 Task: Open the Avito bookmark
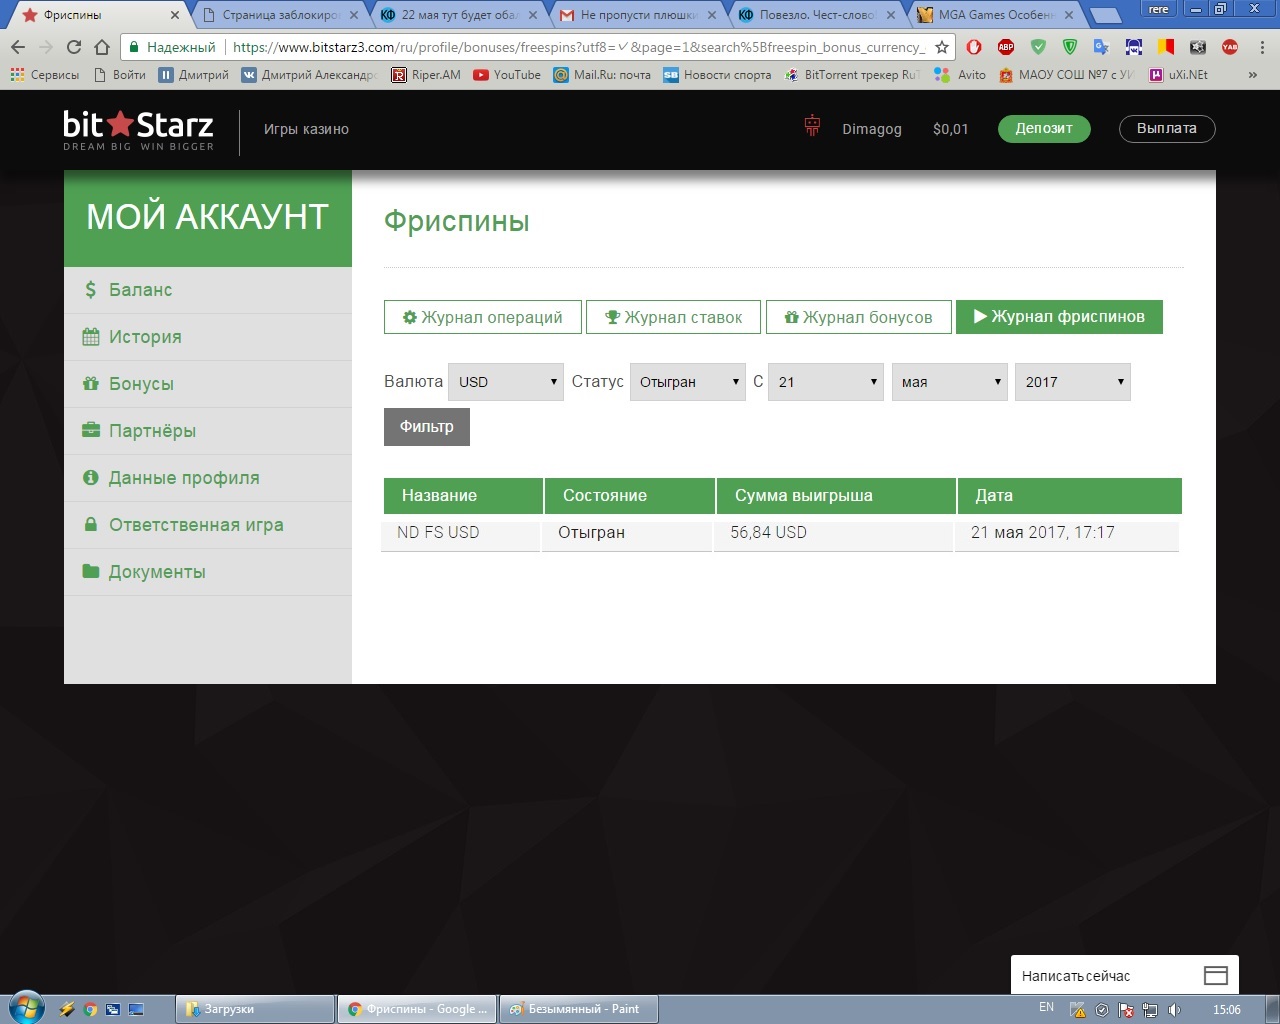(961, 75)
